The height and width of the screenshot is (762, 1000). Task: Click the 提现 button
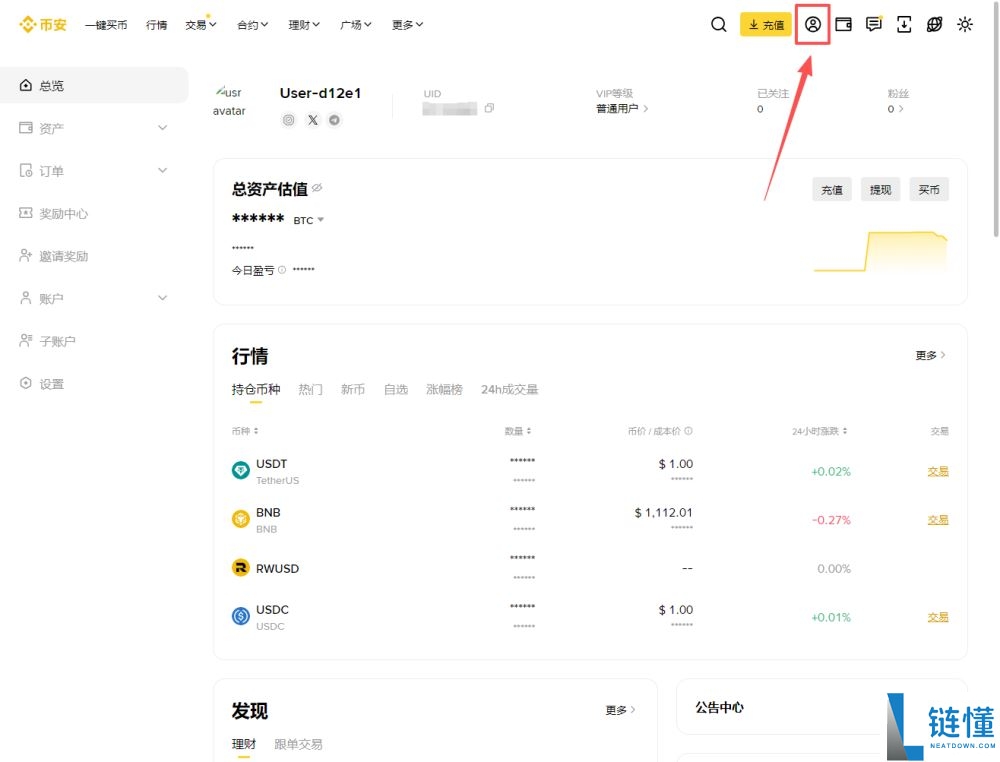(880, 189)
